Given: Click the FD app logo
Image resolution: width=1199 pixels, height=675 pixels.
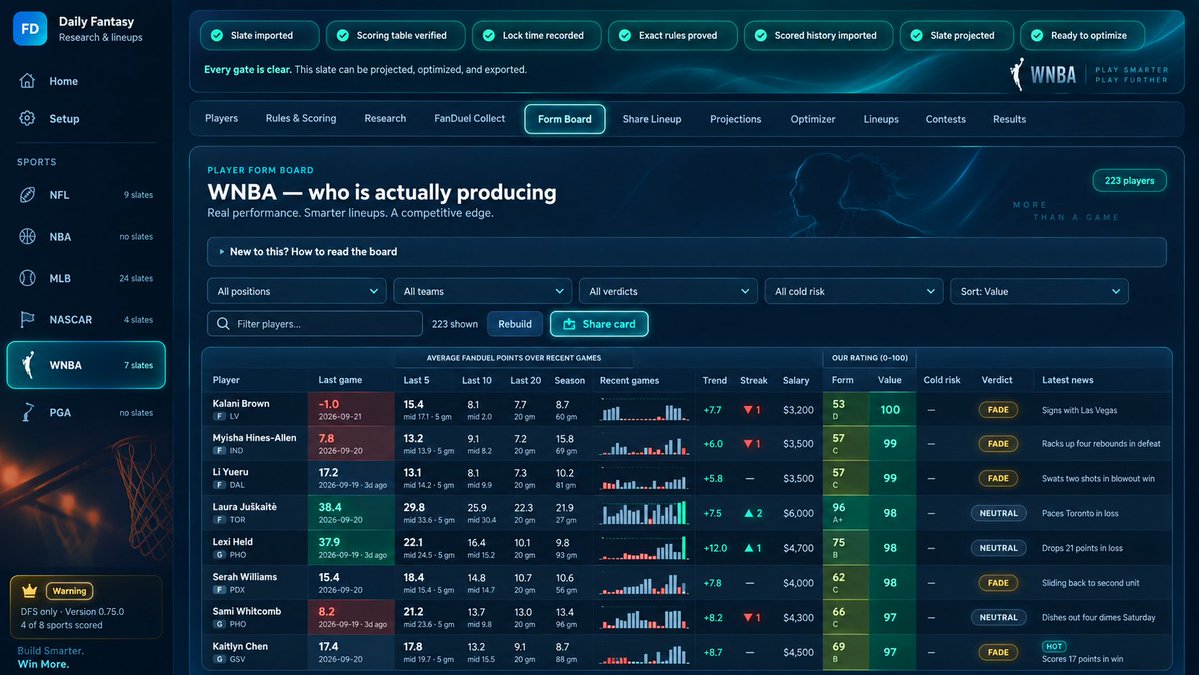Looking at the screenshot, I should pyautogui.click(x=30, y=29).
